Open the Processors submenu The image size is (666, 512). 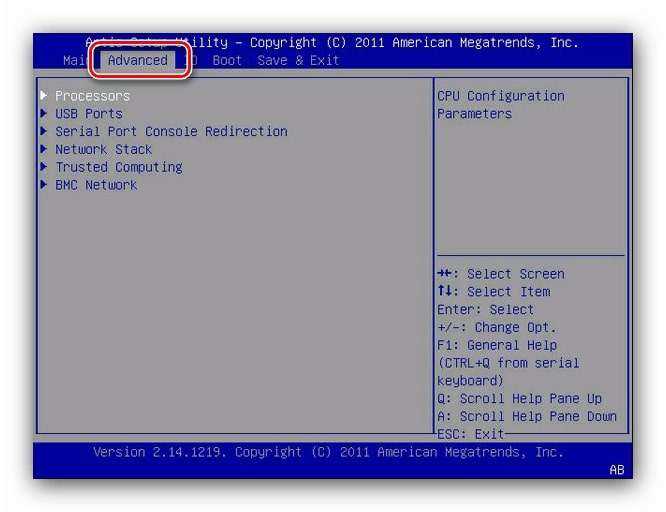[93, 96]
